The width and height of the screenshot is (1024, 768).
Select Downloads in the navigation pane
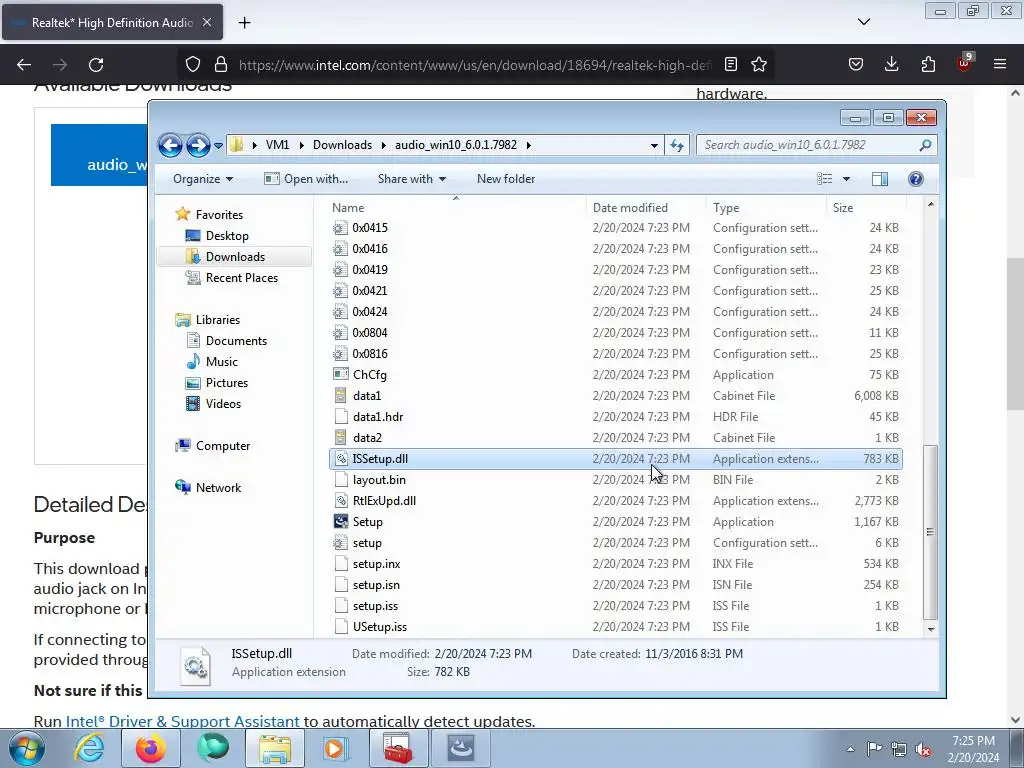click(235, 257)
